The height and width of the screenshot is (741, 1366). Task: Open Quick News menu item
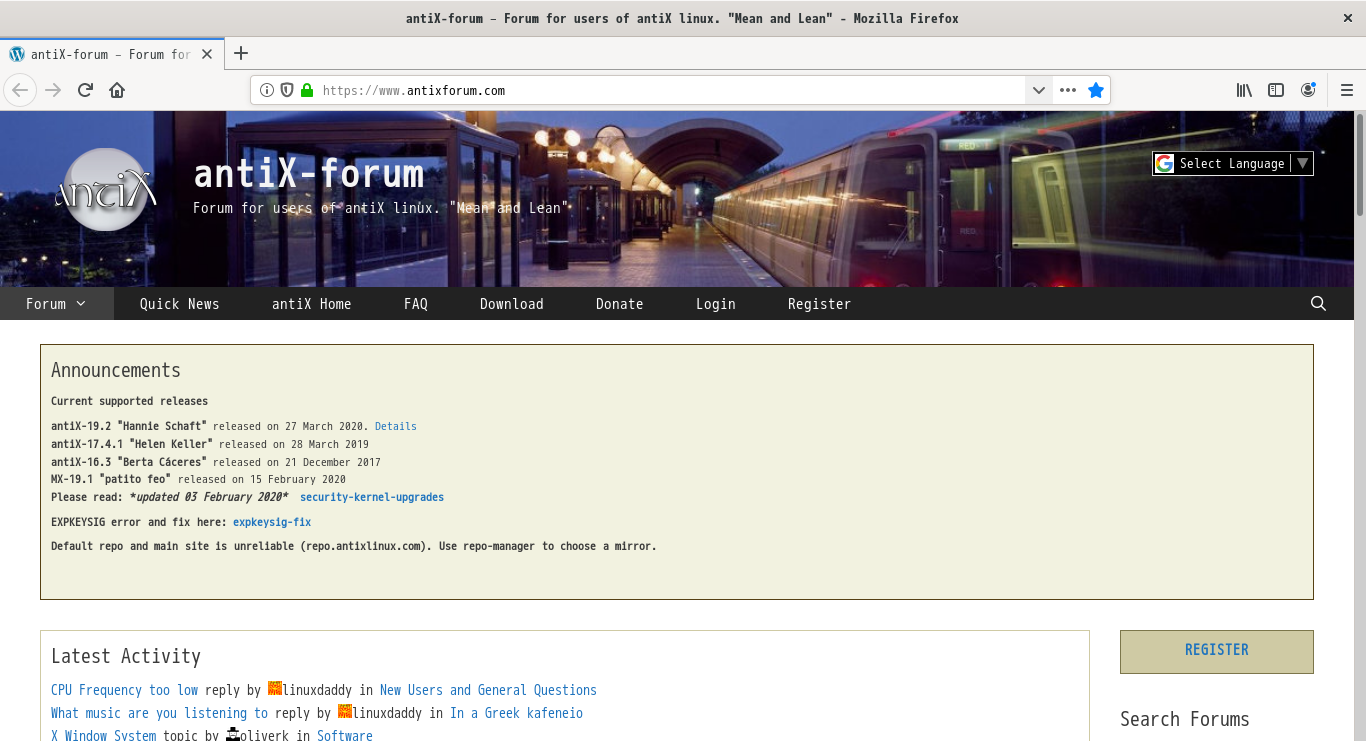pyautogui.click(x=179, y=304)
